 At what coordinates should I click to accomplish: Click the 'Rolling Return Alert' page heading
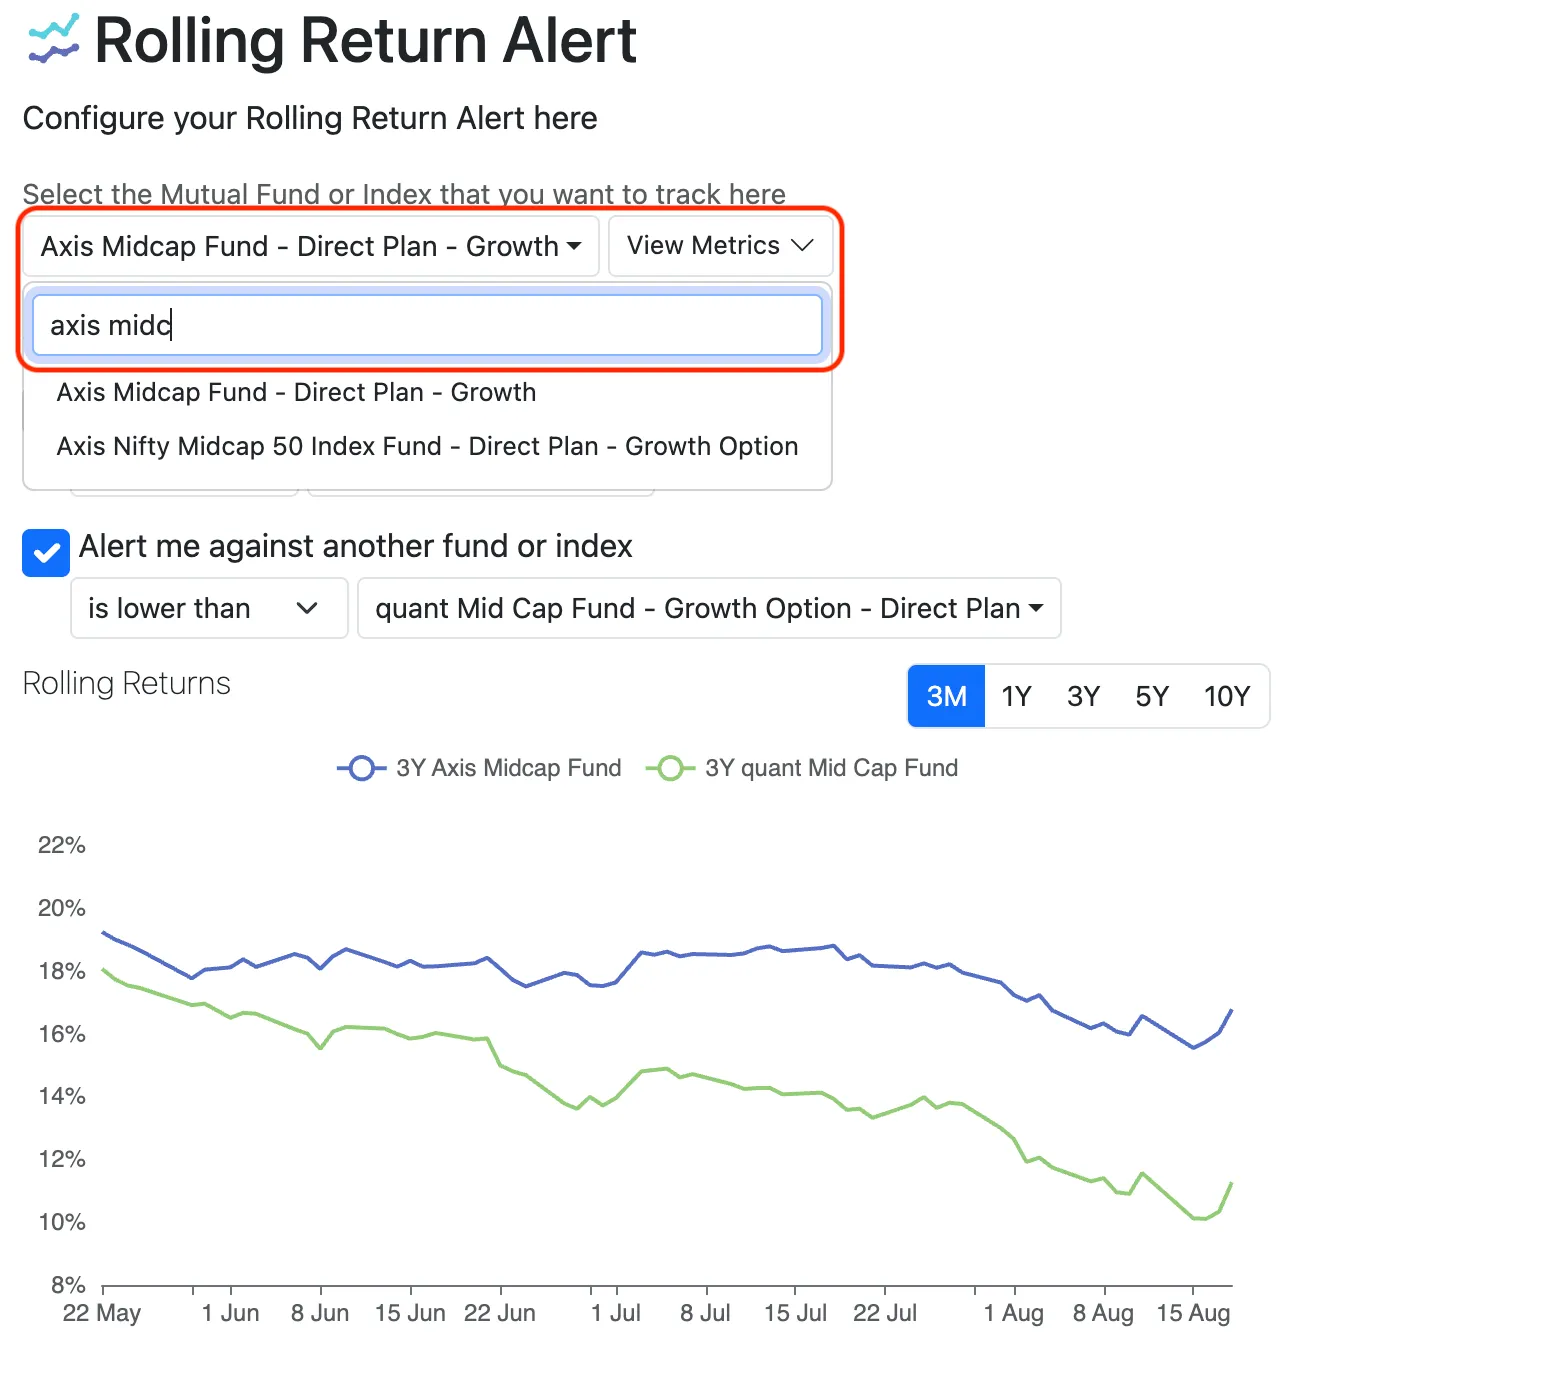click(x=365, y=40)
